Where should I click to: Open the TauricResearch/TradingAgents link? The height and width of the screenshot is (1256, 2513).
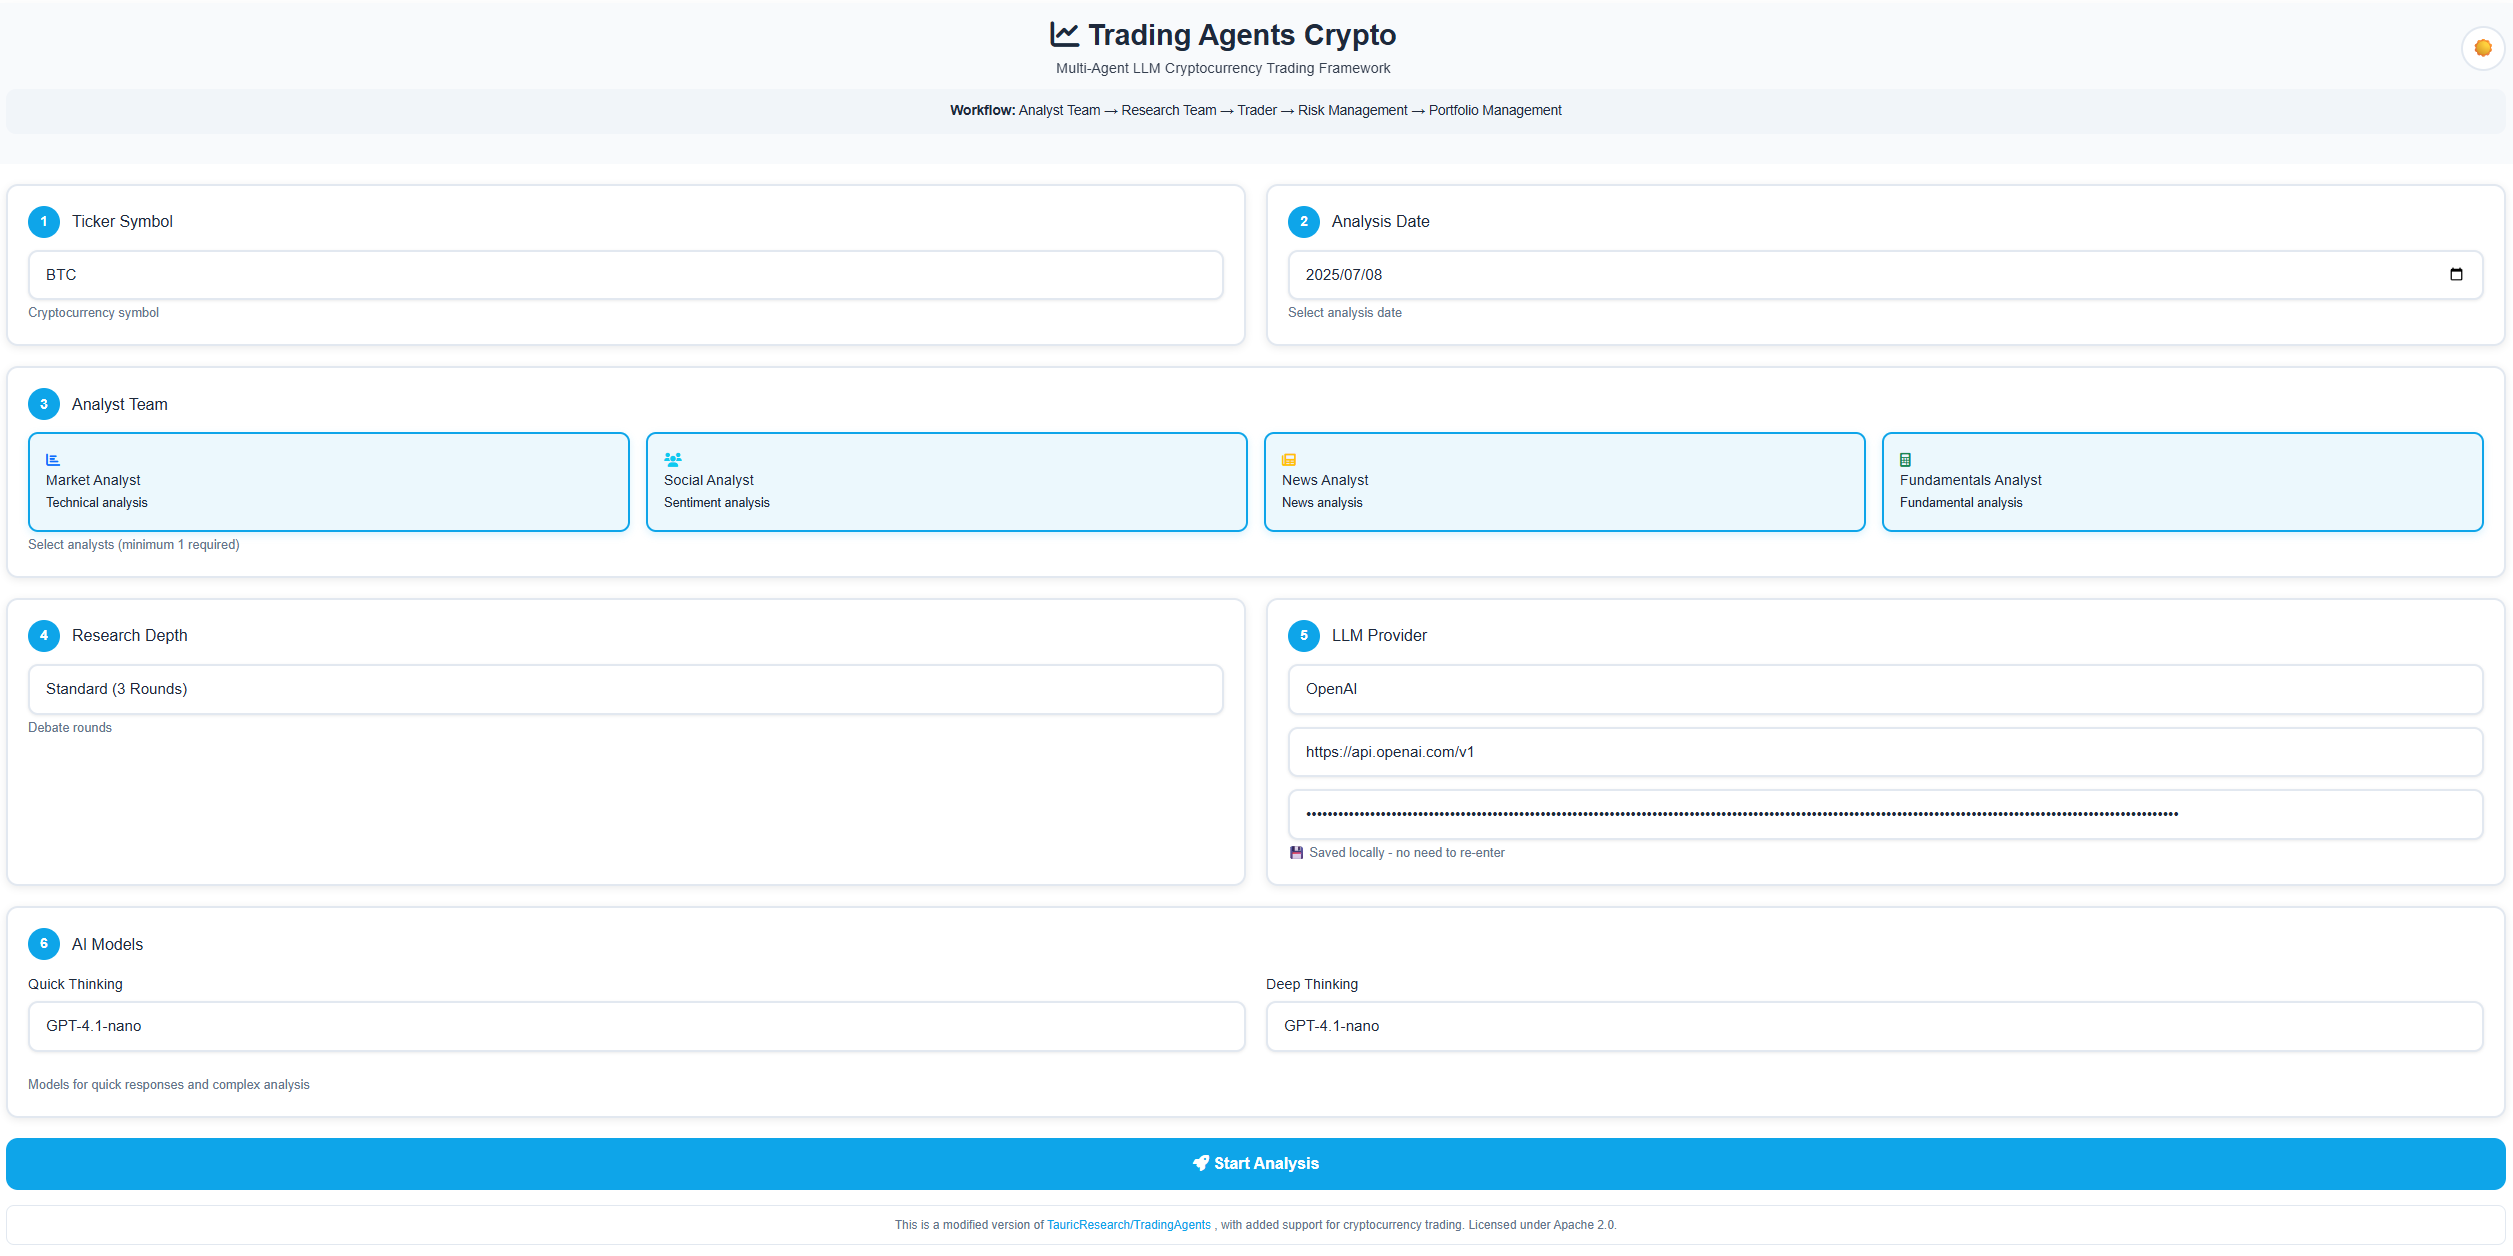pos(1129,1225)
